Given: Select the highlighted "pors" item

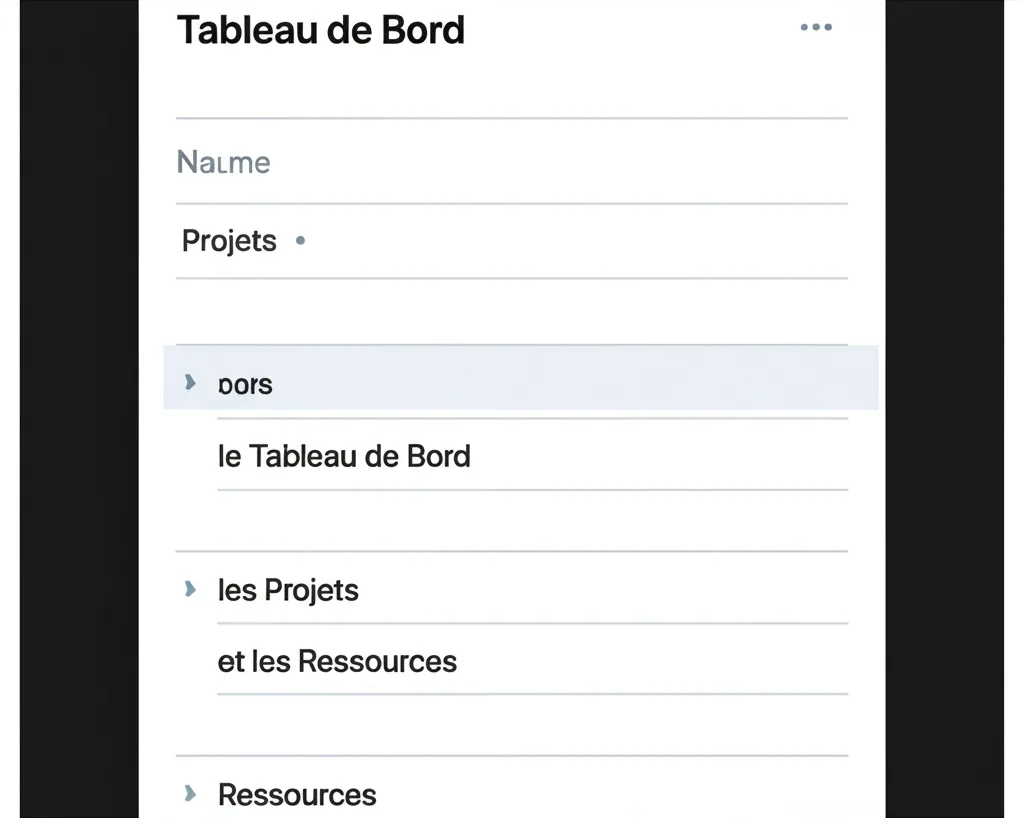Looking at the screenshot, I should point(245,385).
